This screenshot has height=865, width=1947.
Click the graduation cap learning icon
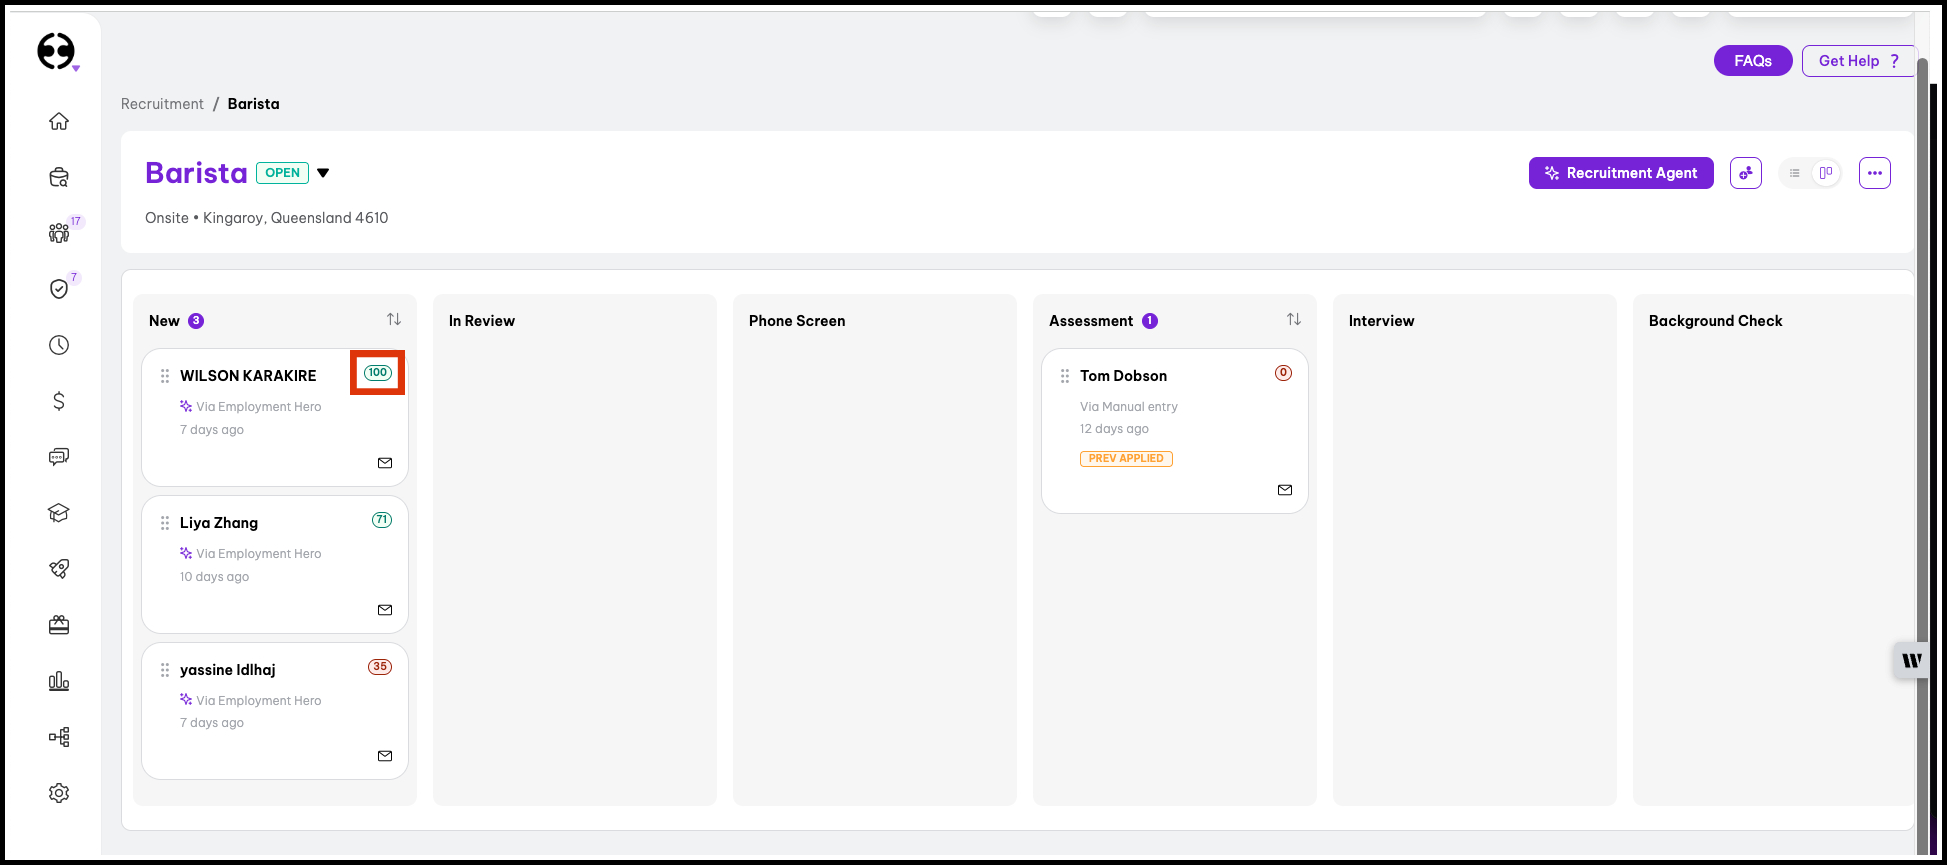59,513
